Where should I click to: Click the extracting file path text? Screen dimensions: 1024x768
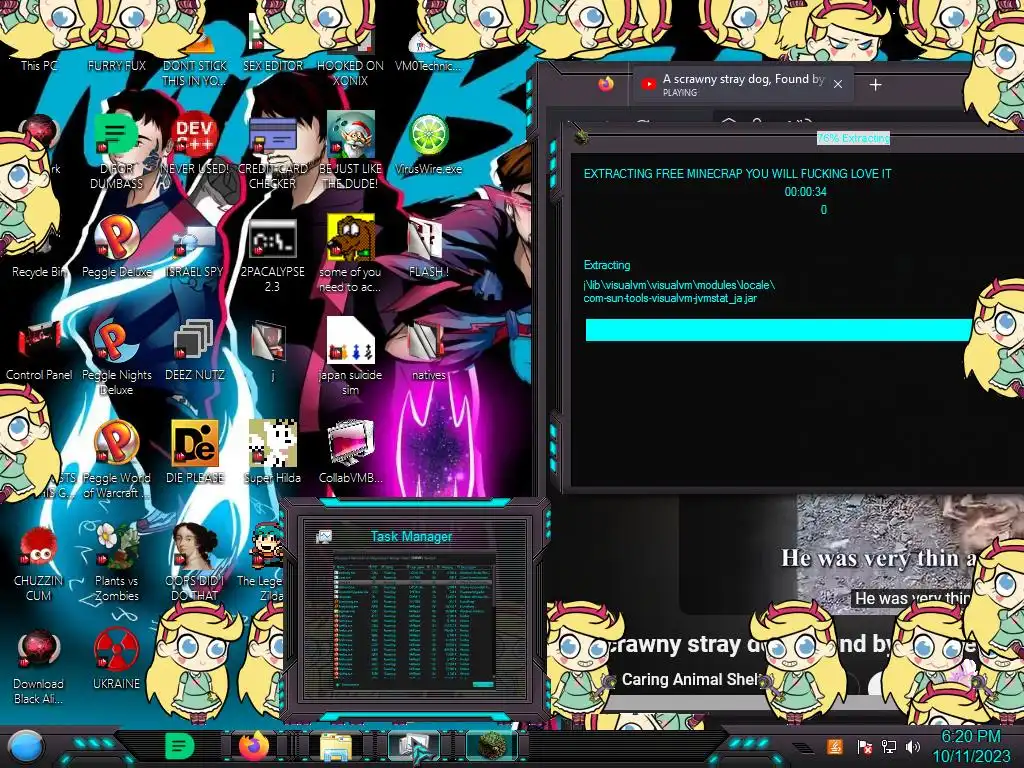(x=679, y=291)
